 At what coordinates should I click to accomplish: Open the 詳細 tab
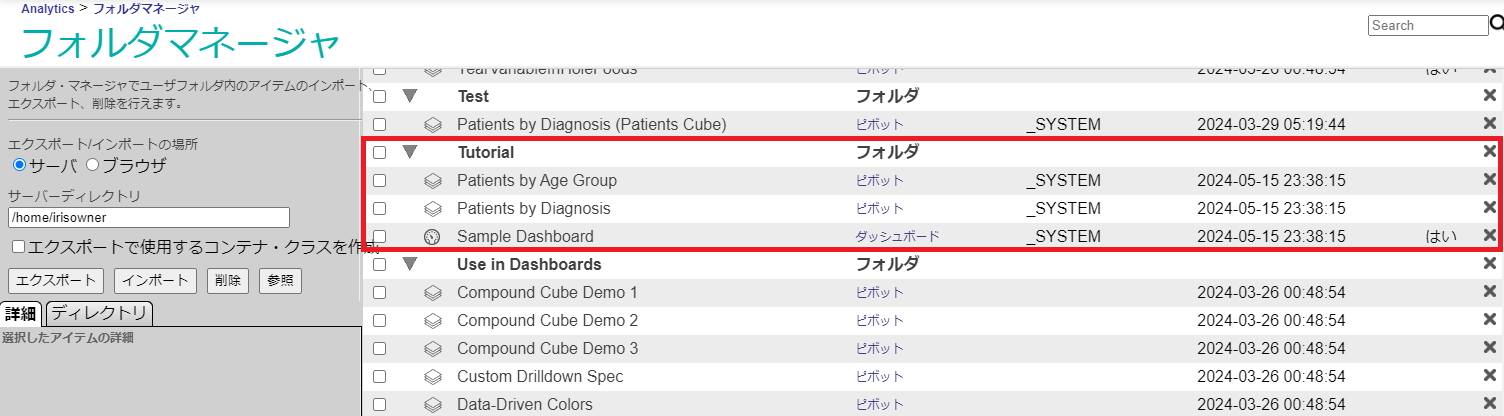pos(21,313)
